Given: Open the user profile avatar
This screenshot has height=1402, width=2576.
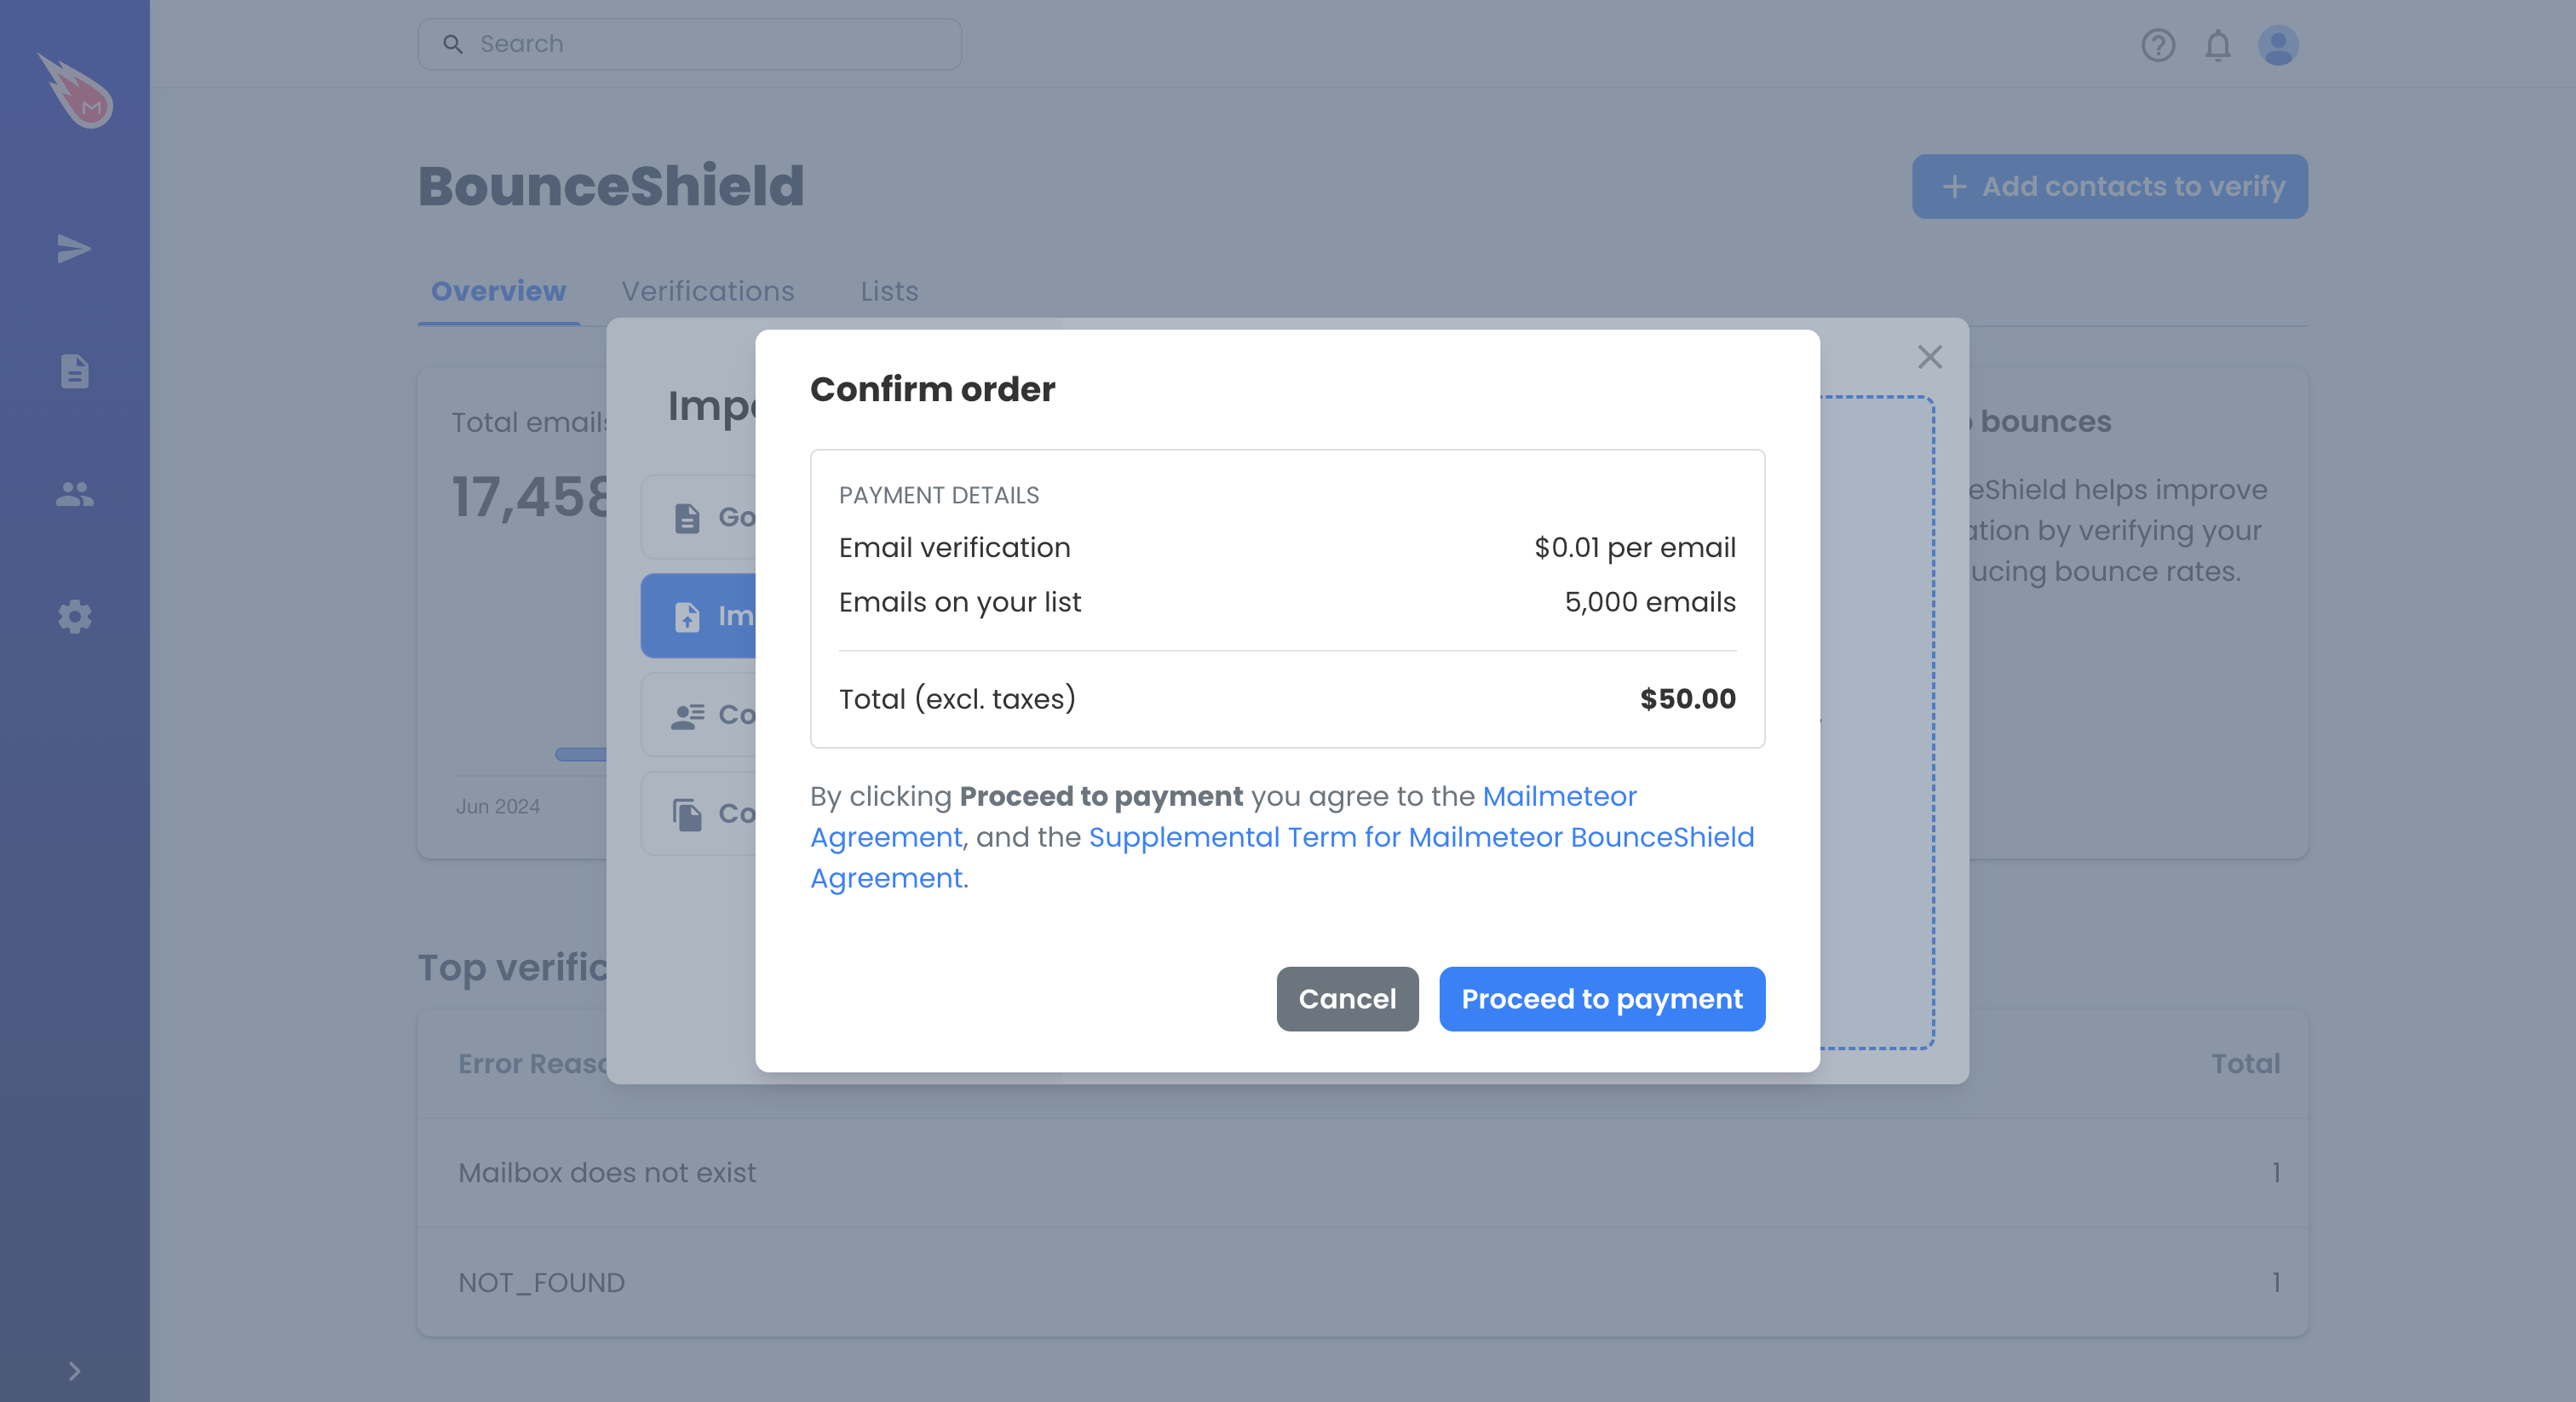Looking at the screenshot, I should [2278, 45].
